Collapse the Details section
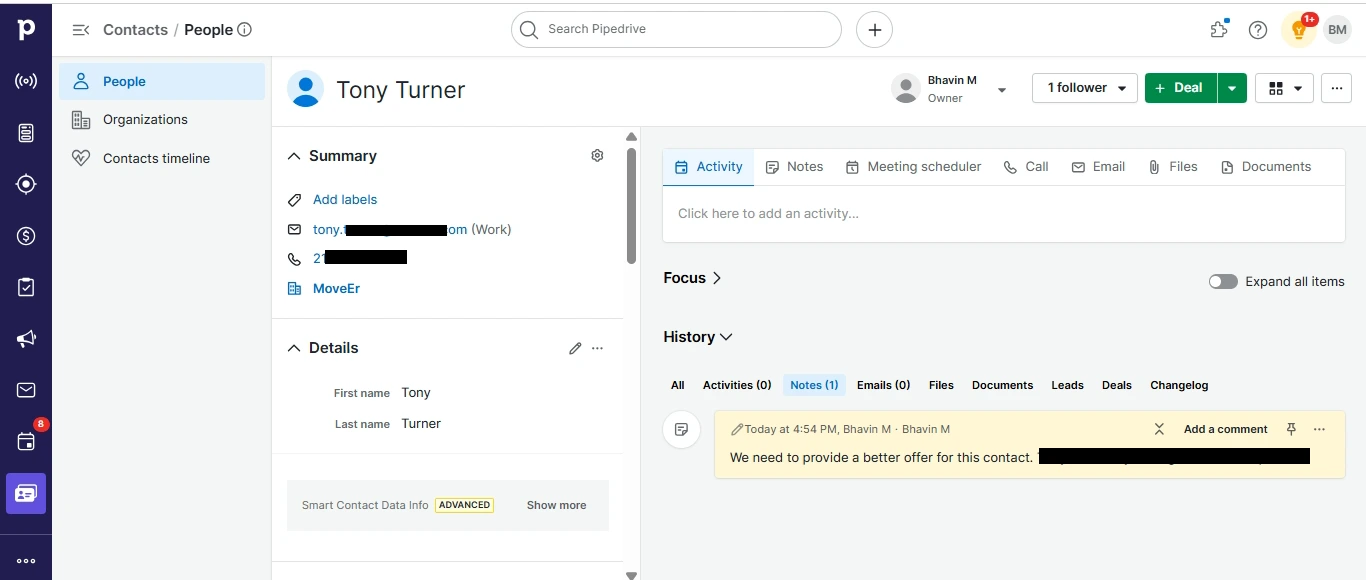This screenshot has width=1366, height=580. pyautogui.click(x=294, y=348)
